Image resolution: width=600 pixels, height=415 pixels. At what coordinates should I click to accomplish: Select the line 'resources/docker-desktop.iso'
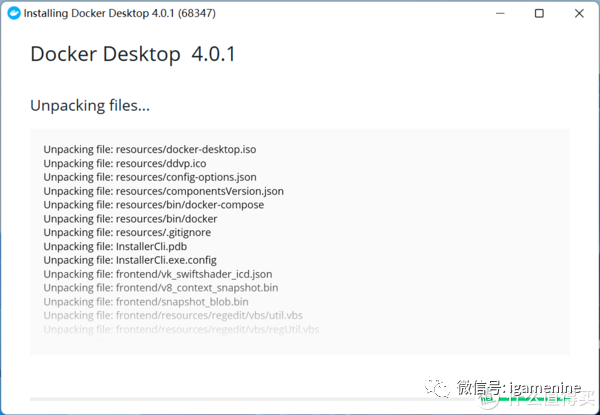point(150,149)
